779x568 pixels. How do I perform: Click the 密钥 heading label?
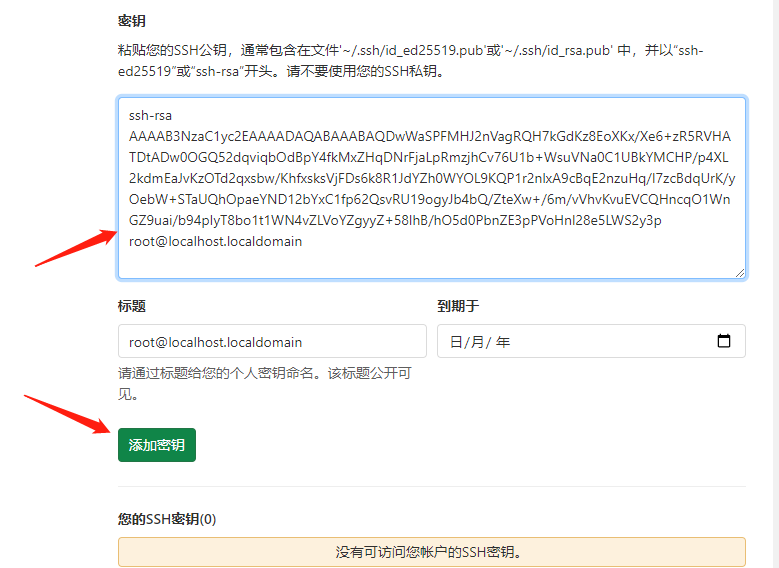click(x=132, y=21)
